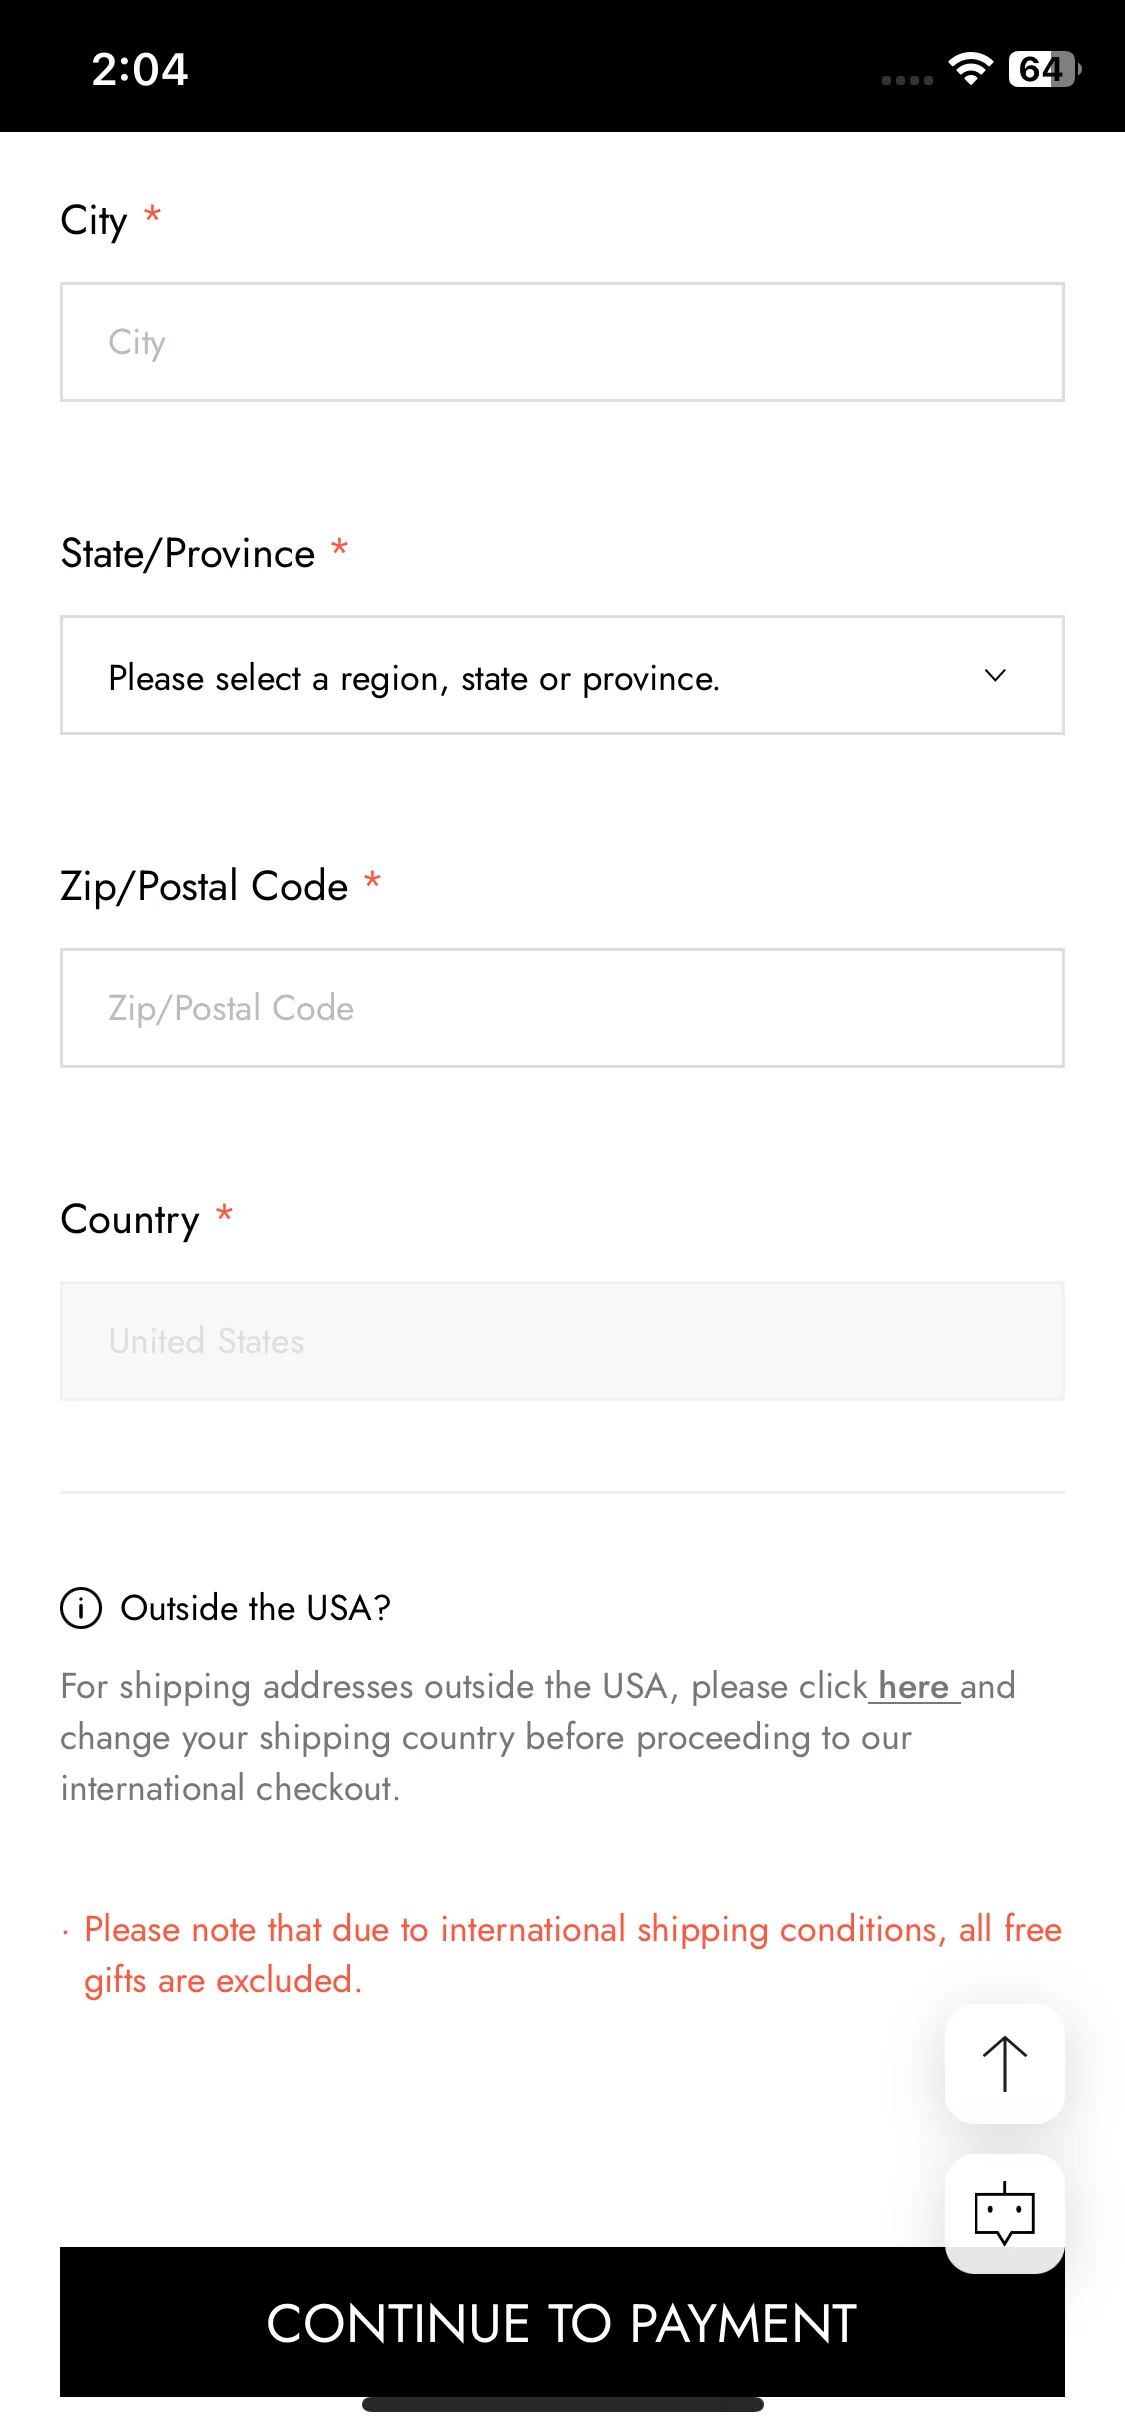Tap the red free gifts excluded notice

[x=572, y=1954]
